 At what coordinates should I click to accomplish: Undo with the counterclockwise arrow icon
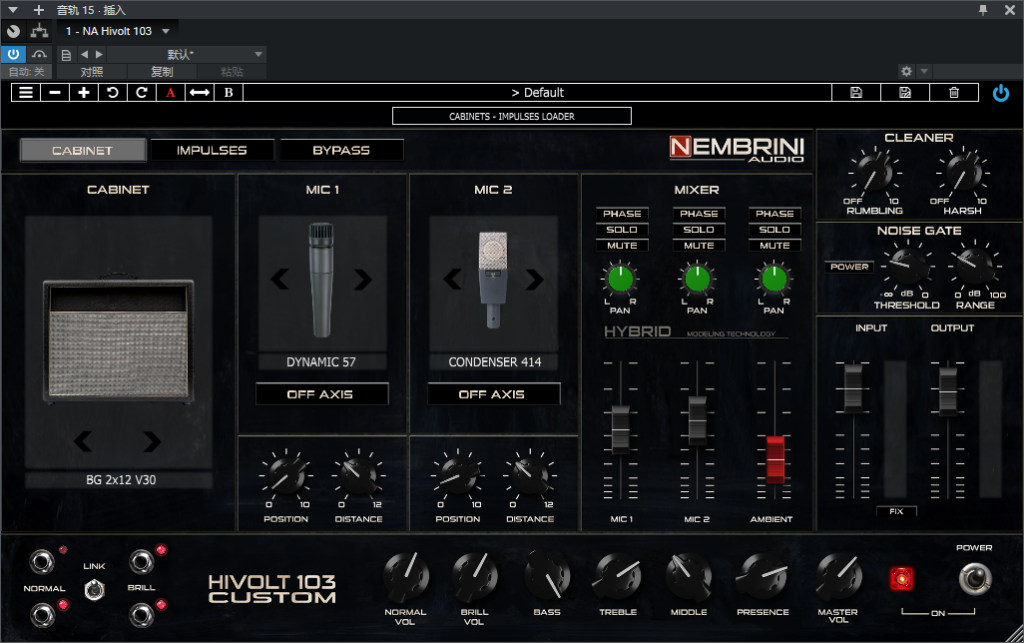tap(112, 93)
